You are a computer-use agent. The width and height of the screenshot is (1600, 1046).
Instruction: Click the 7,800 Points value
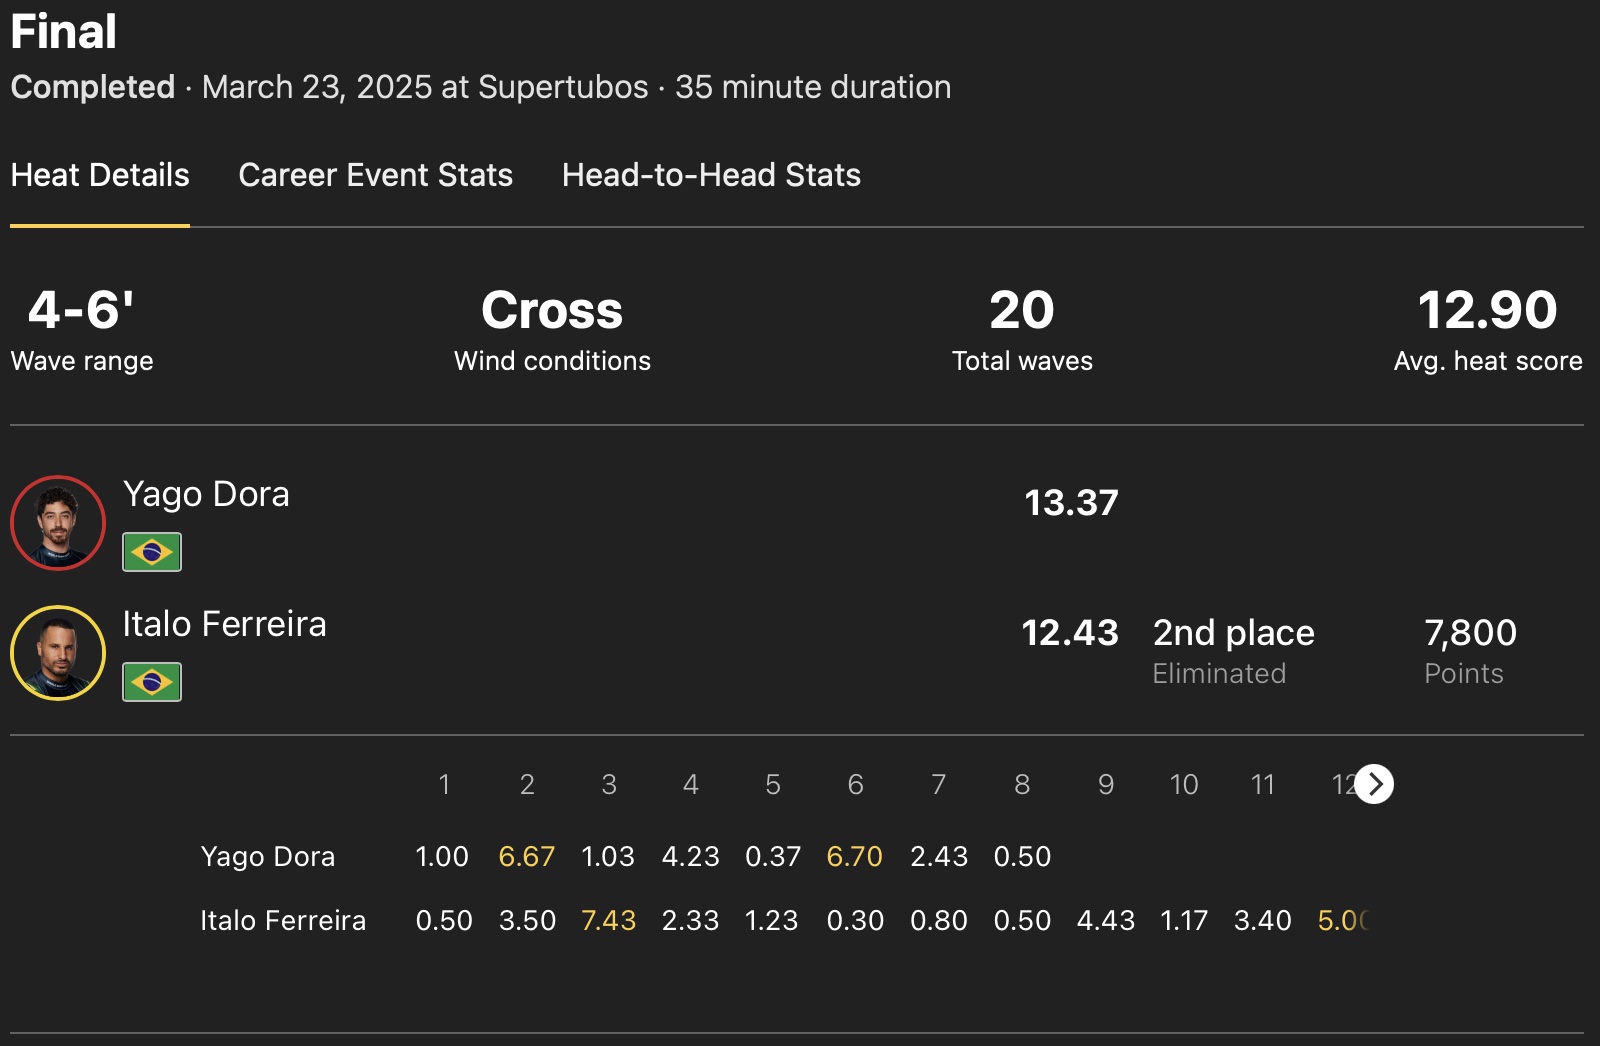(1470, 633)
